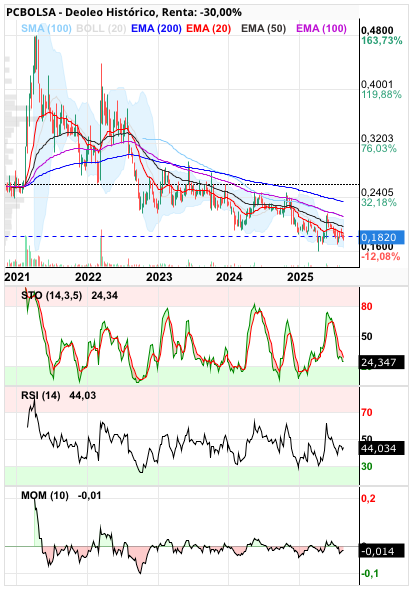Select the EMA (100) legend entry
Viewport: 413px width, 590px height.
322,29
